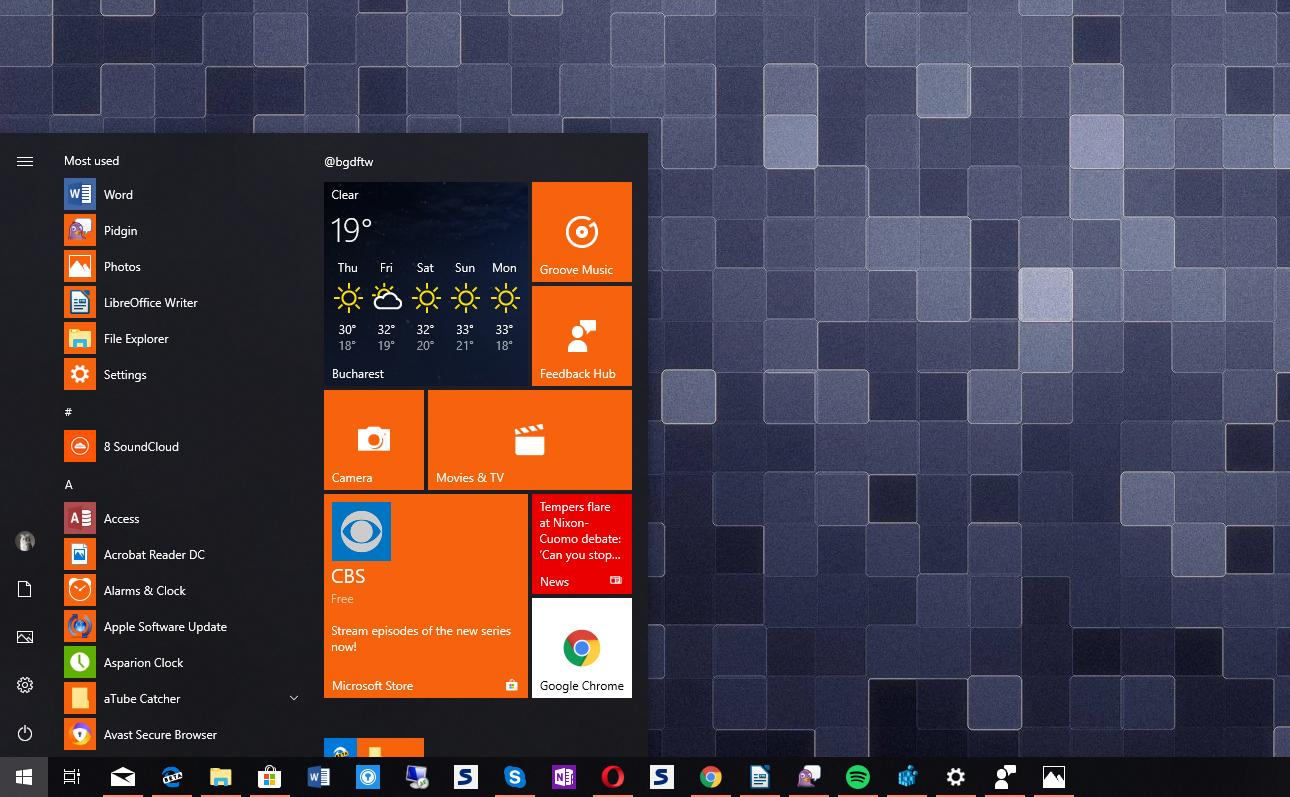1290x797 pixels.
Task: Open Task View on the taskbar
Action: pos(72,777)
